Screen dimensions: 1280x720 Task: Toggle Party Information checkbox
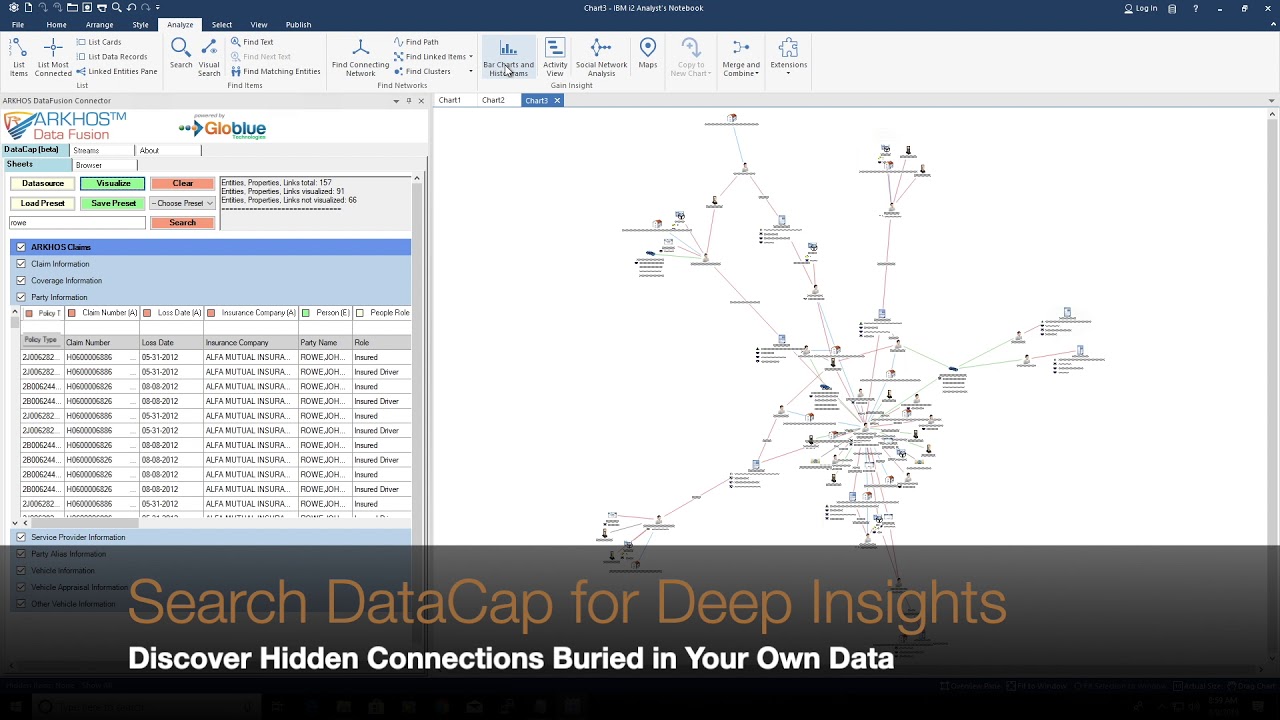(21, 297)
